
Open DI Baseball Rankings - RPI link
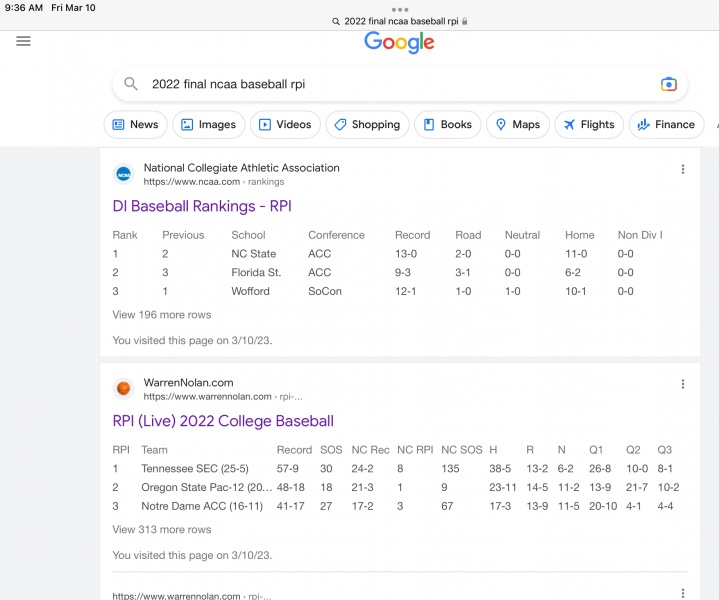202,206
